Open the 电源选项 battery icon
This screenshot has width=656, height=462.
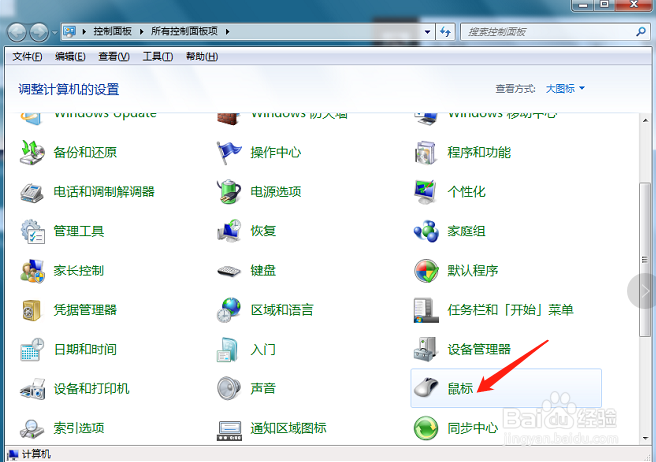click(229, 192)
